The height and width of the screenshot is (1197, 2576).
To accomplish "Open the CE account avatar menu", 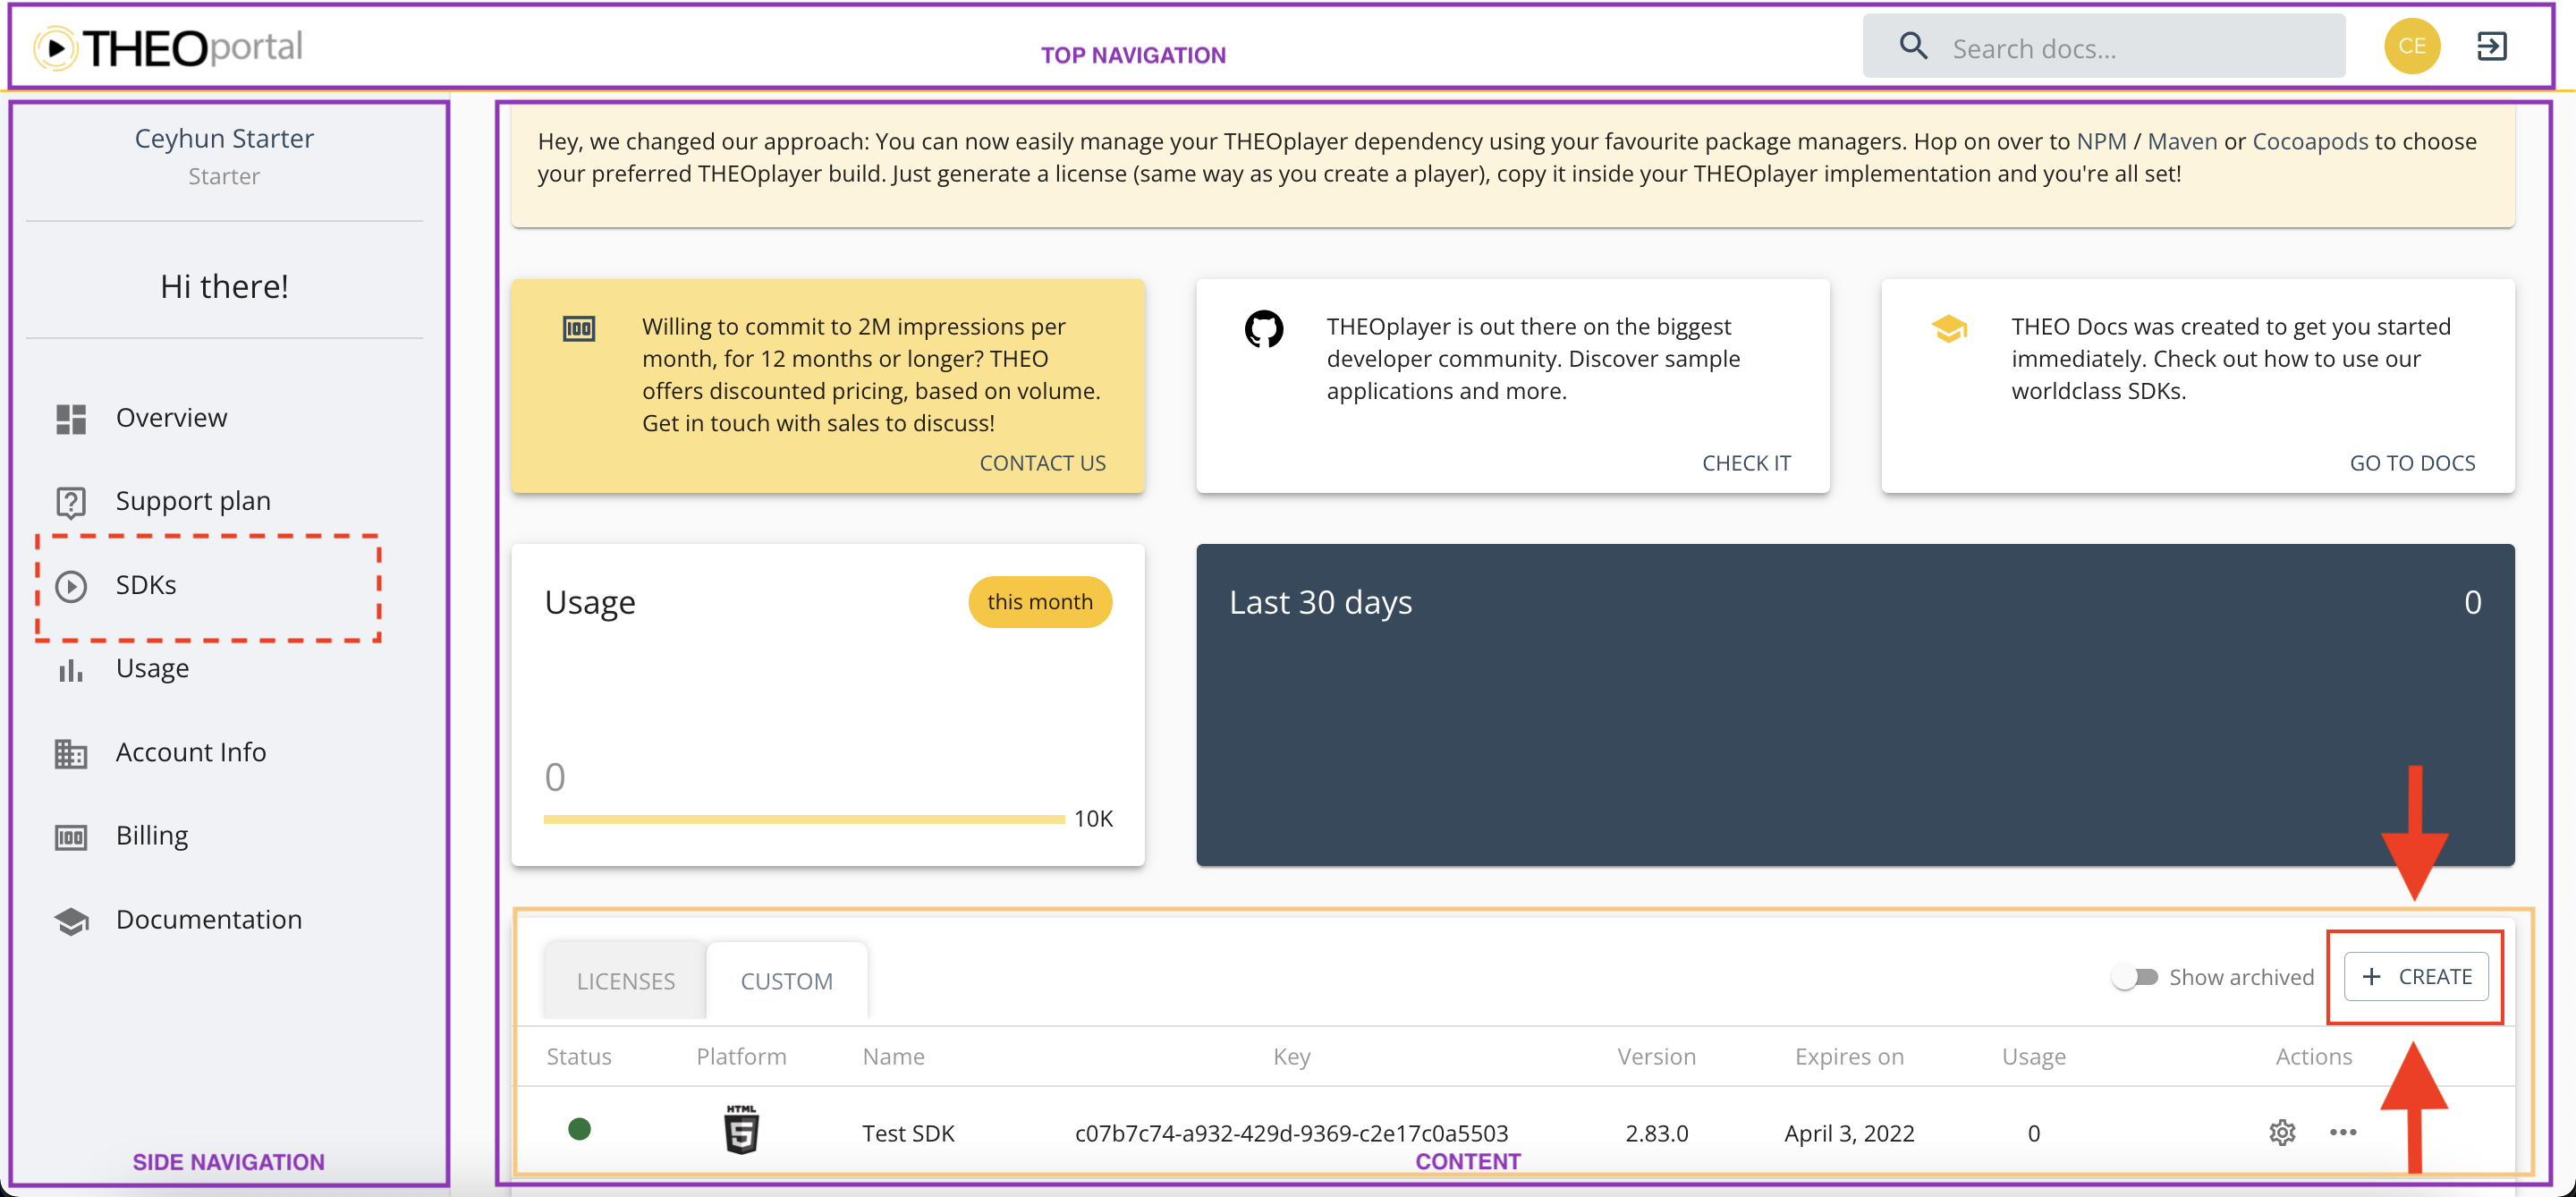I will click(x=2413, y=45).
